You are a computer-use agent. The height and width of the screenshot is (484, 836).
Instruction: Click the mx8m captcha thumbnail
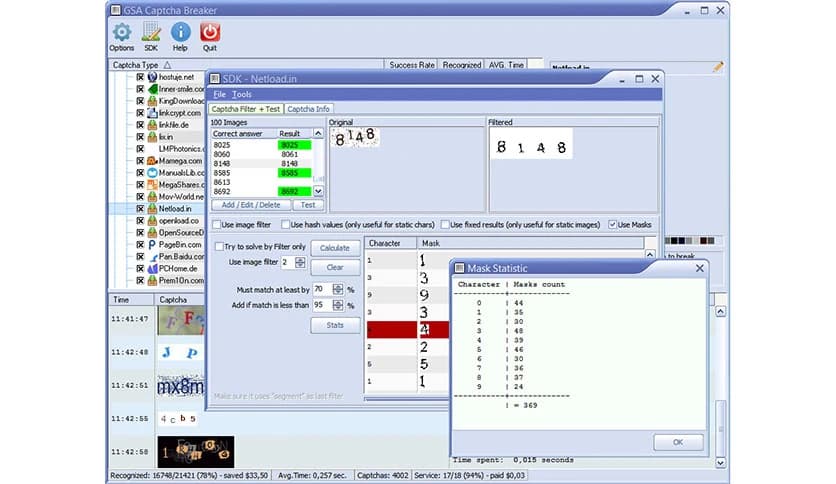point(181,386)
